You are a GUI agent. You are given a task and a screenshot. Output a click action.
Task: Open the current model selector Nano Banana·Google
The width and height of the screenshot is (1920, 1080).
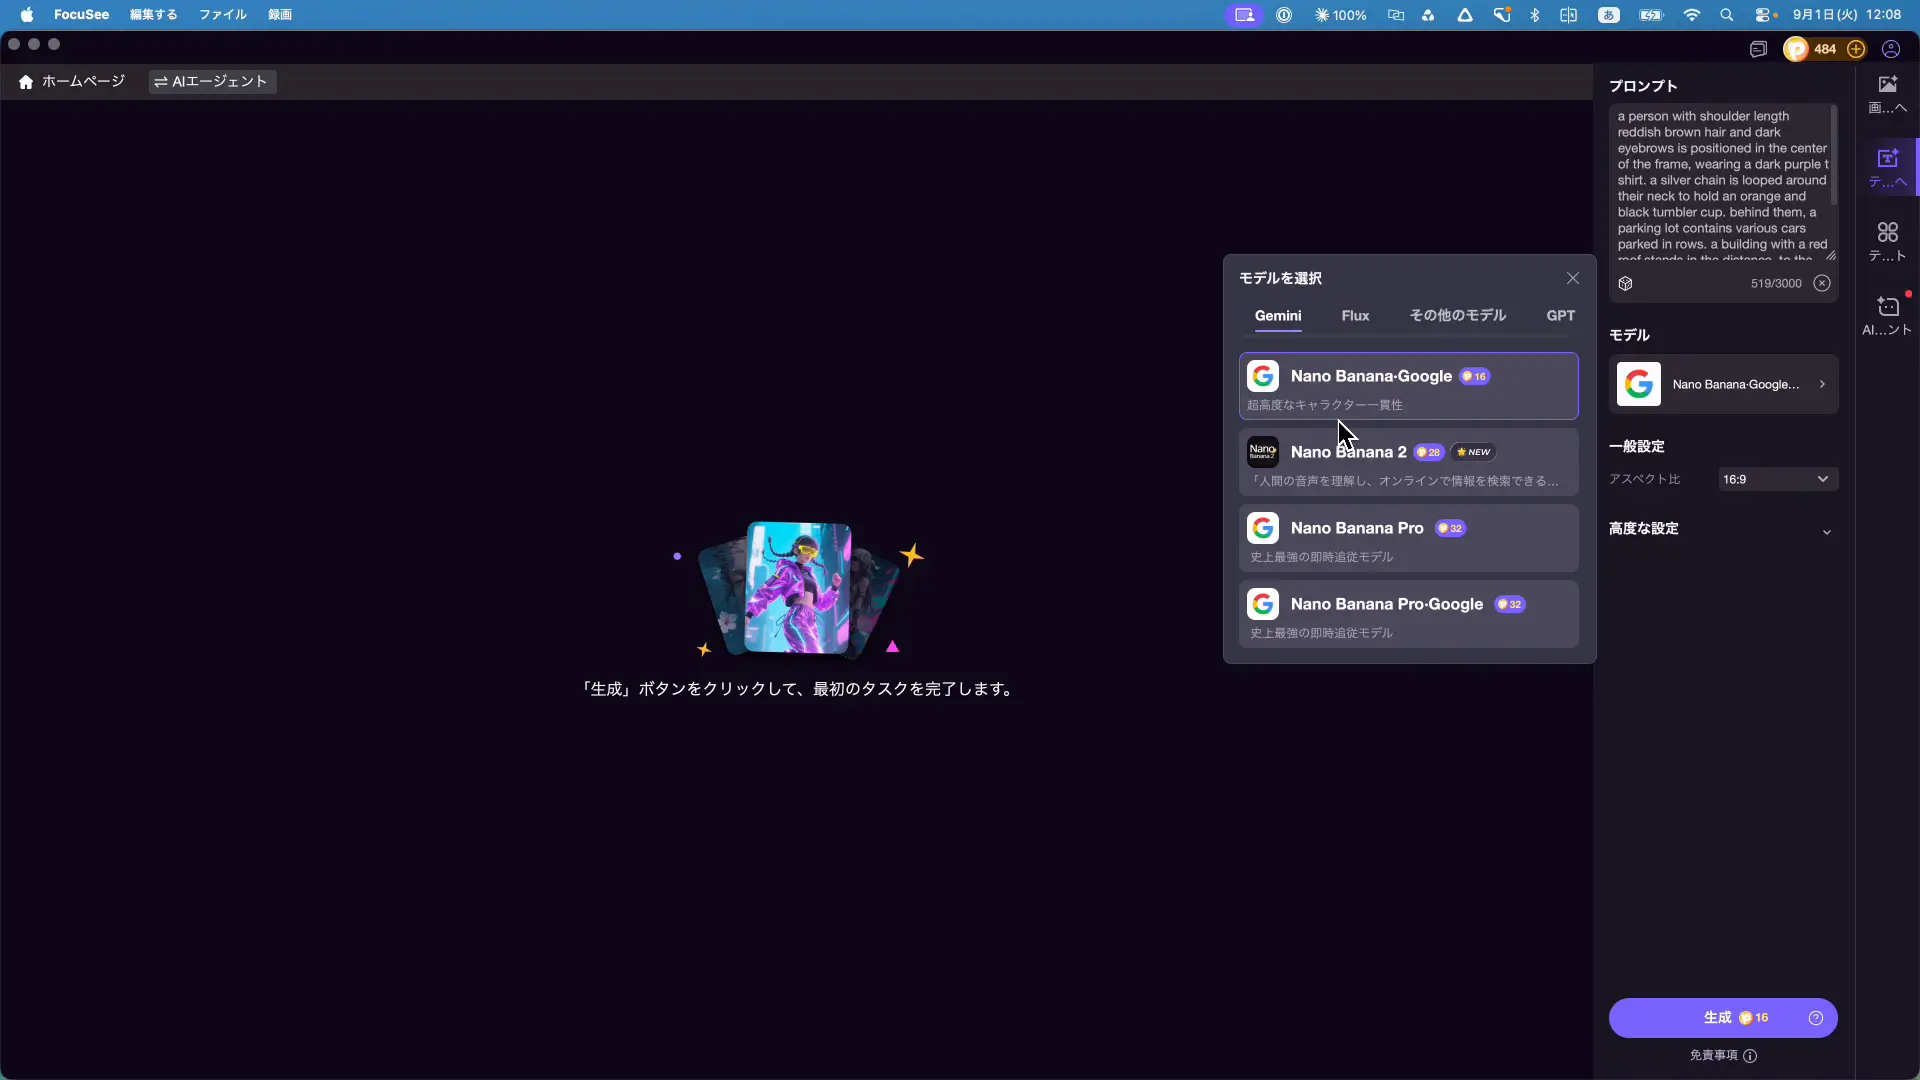[x=1723, y=384]
